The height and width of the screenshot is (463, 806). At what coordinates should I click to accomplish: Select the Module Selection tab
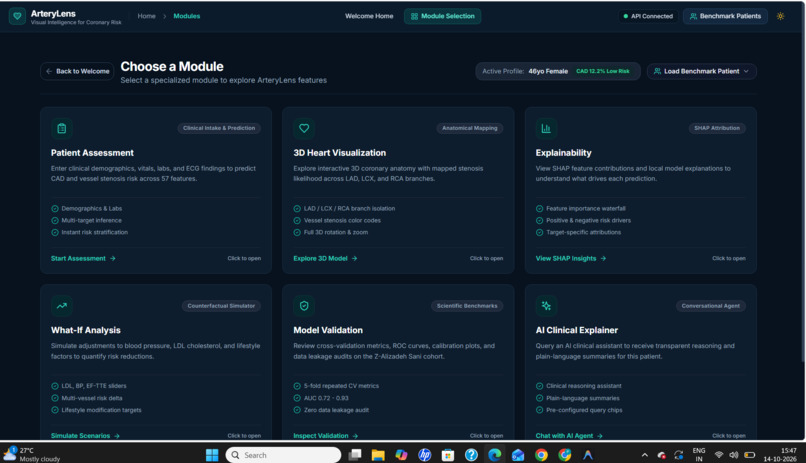[x=443, y=16]
